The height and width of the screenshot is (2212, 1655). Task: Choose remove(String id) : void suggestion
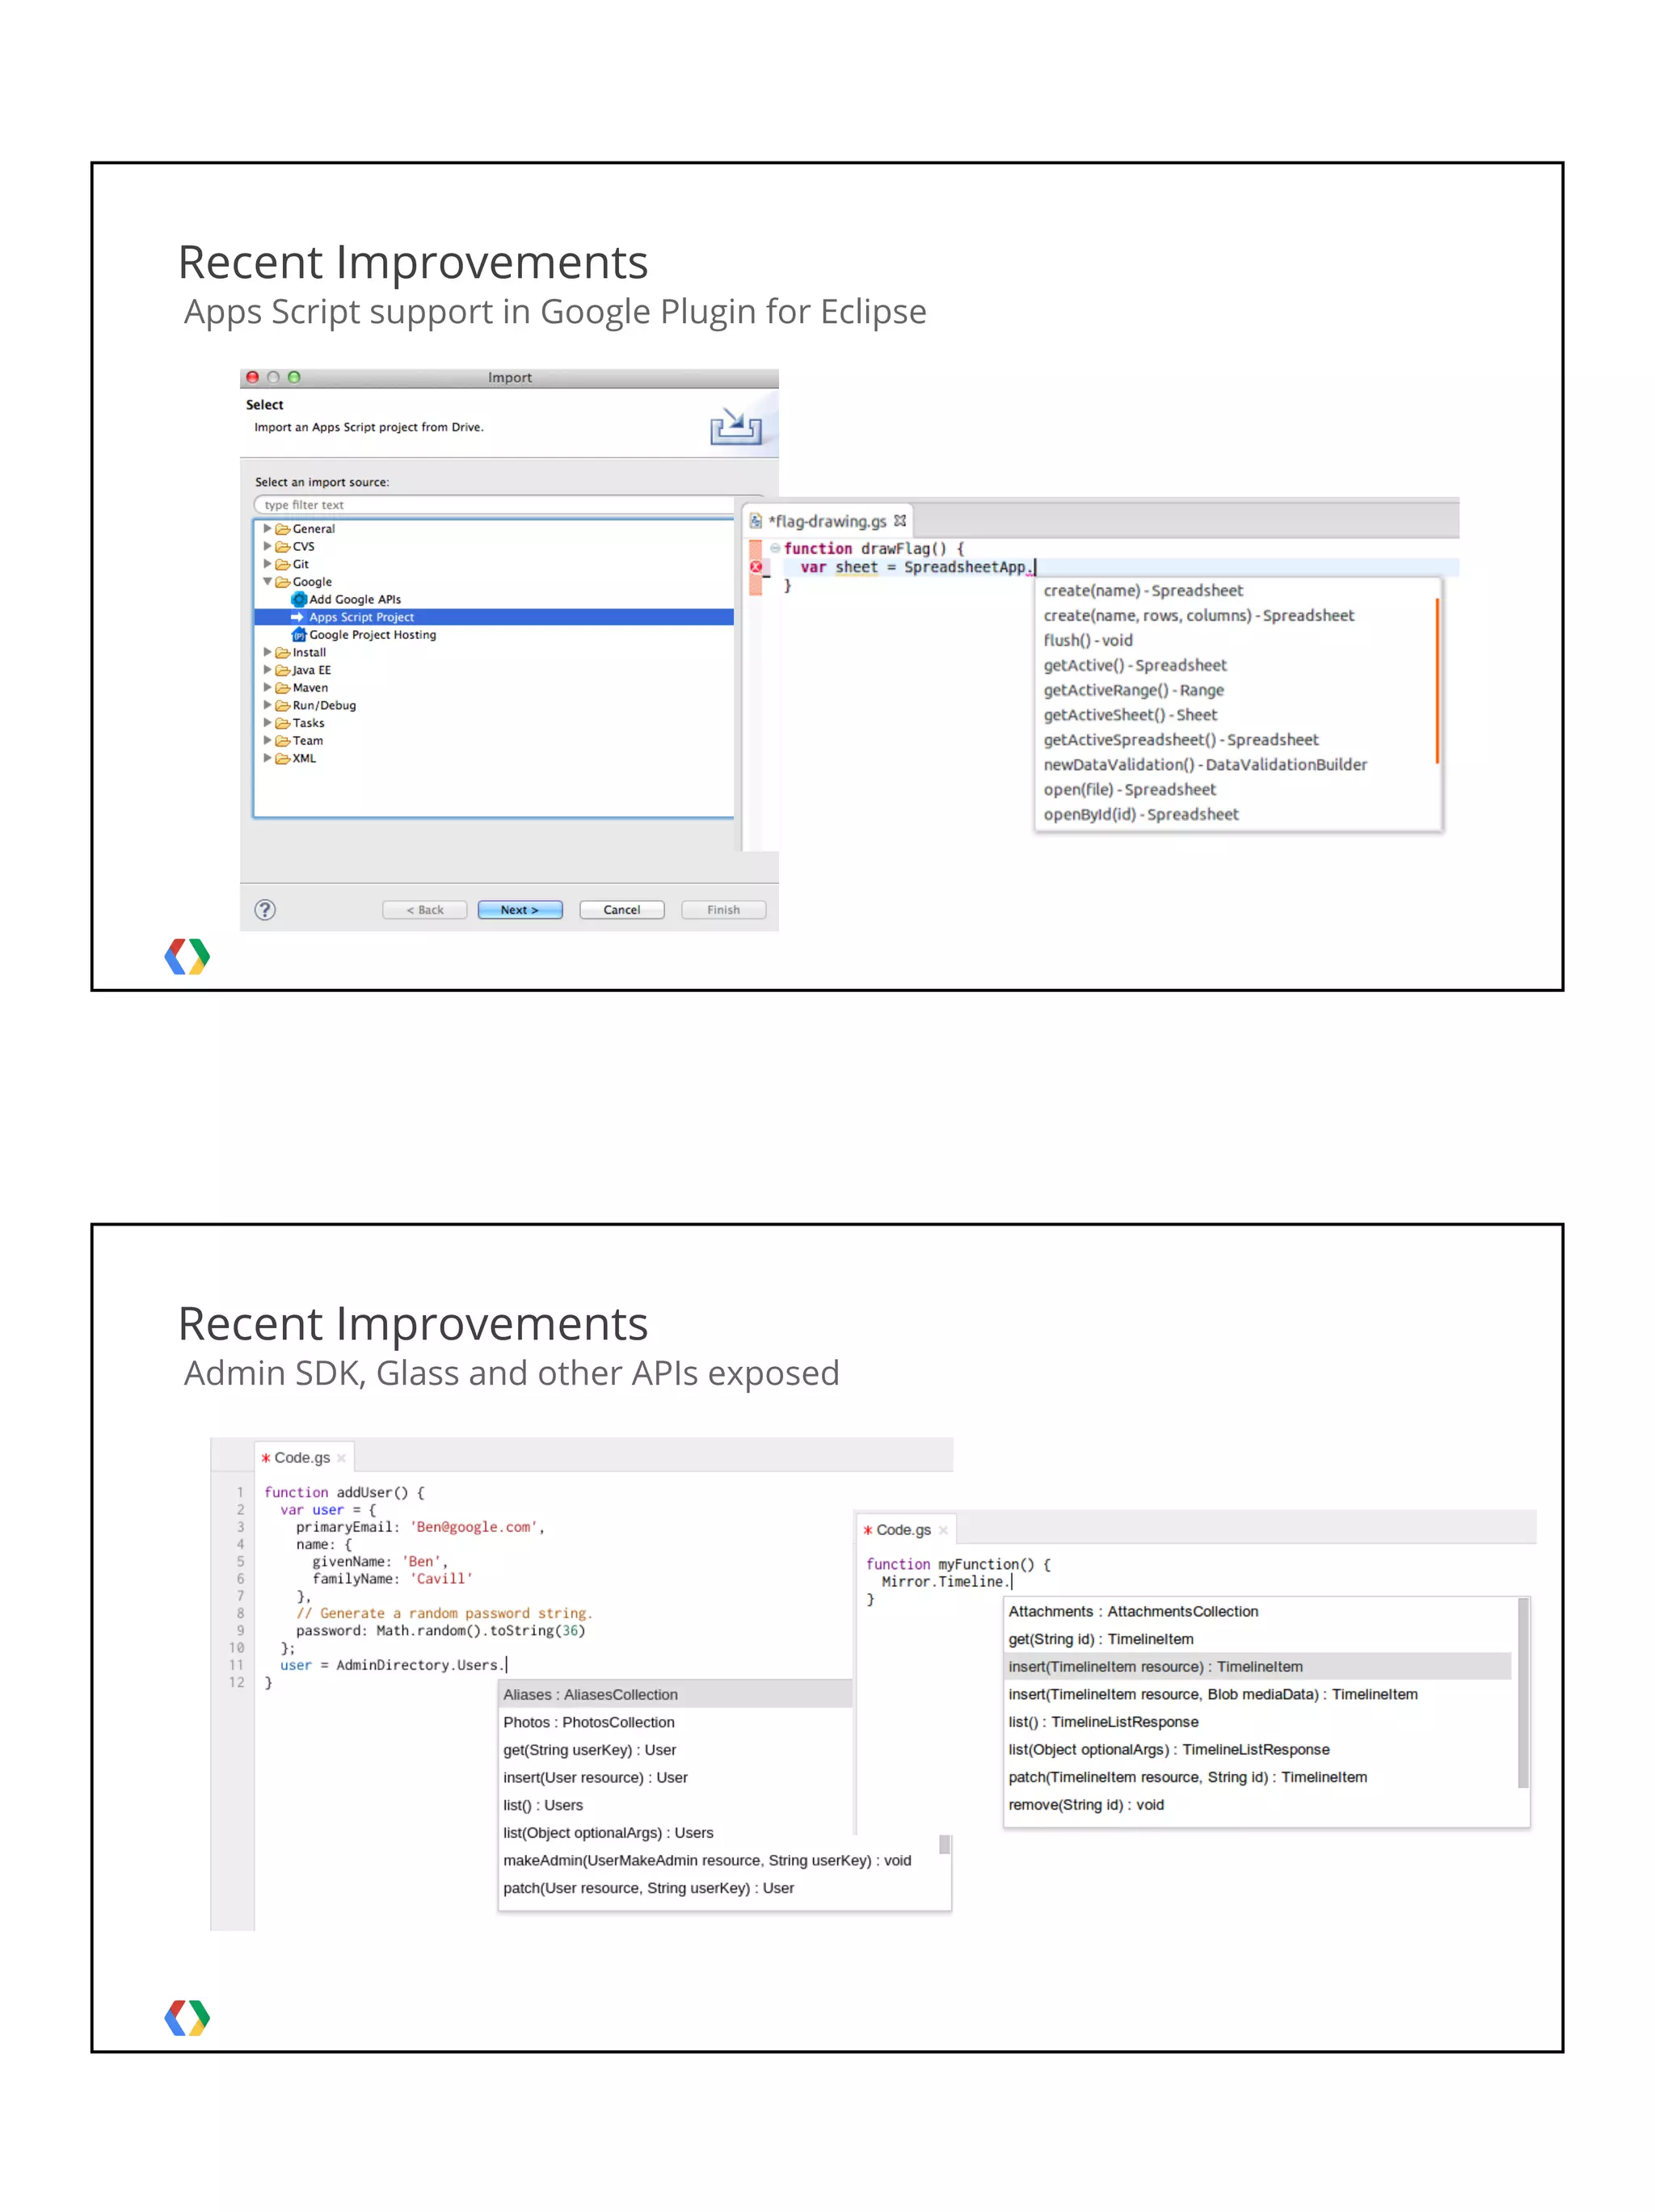tap(1086, 1805)
